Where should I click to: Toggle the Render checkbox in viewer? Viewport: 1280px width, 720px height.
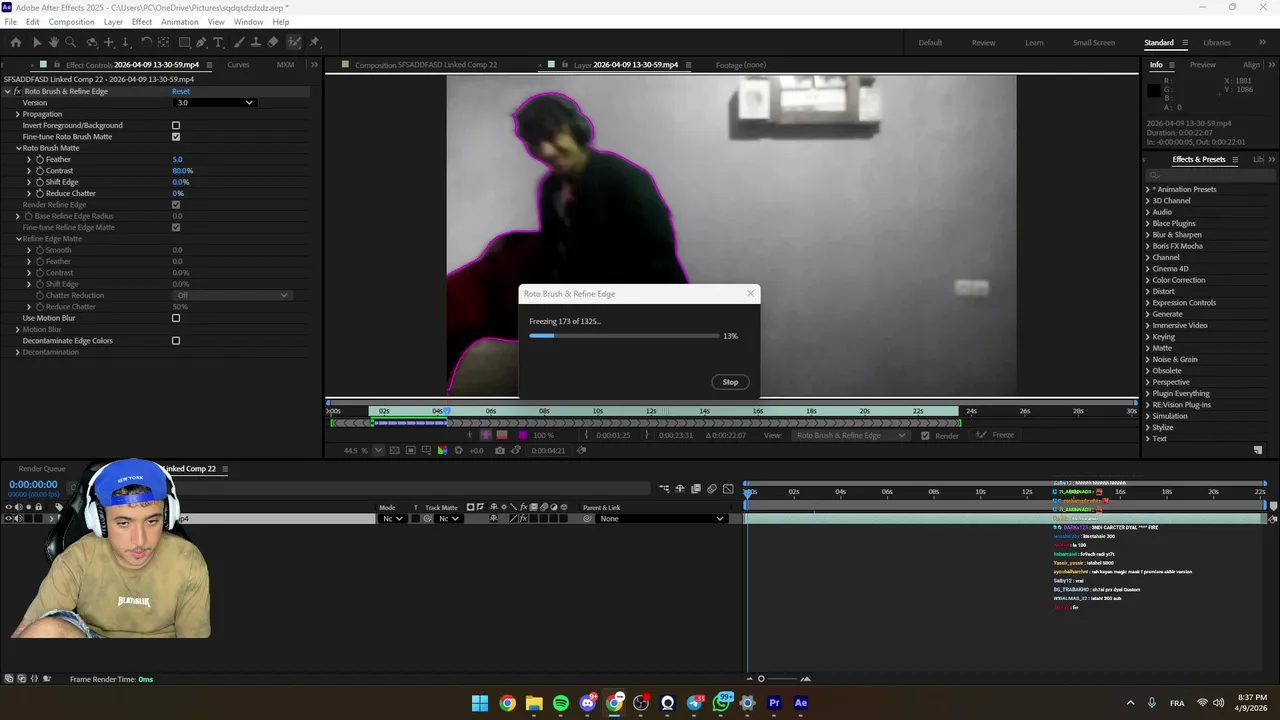pos(925,435)
